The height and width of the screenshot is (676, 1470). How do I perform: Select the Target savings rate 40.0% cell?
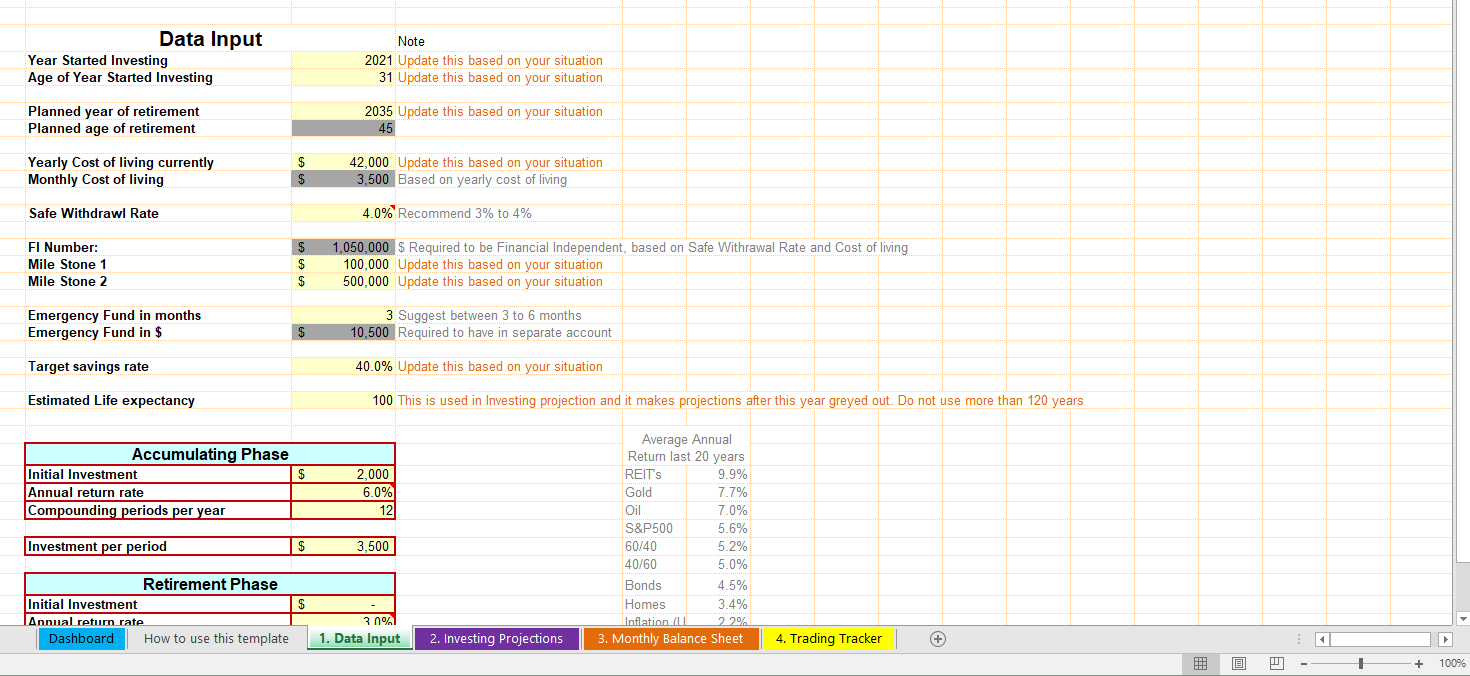pyautogui.click(x=343, y=367)
